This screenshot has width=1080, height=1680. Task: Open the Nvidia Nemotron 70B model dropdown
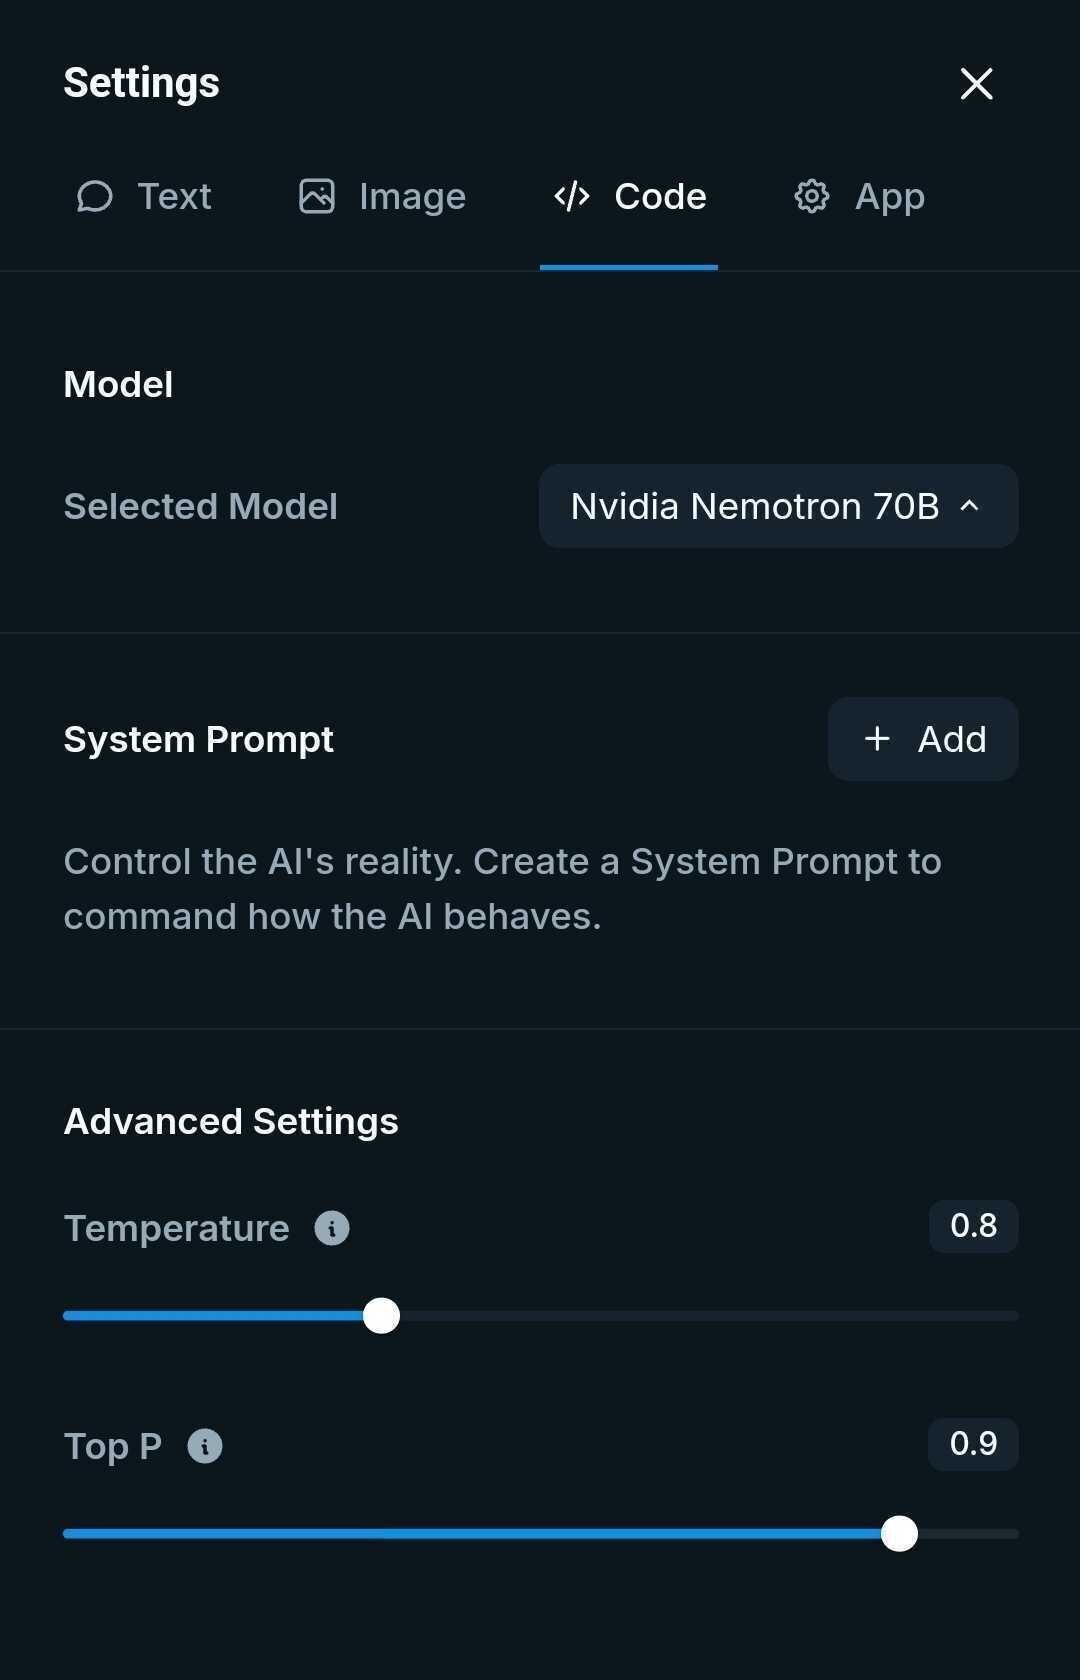[x=755, y=506]
